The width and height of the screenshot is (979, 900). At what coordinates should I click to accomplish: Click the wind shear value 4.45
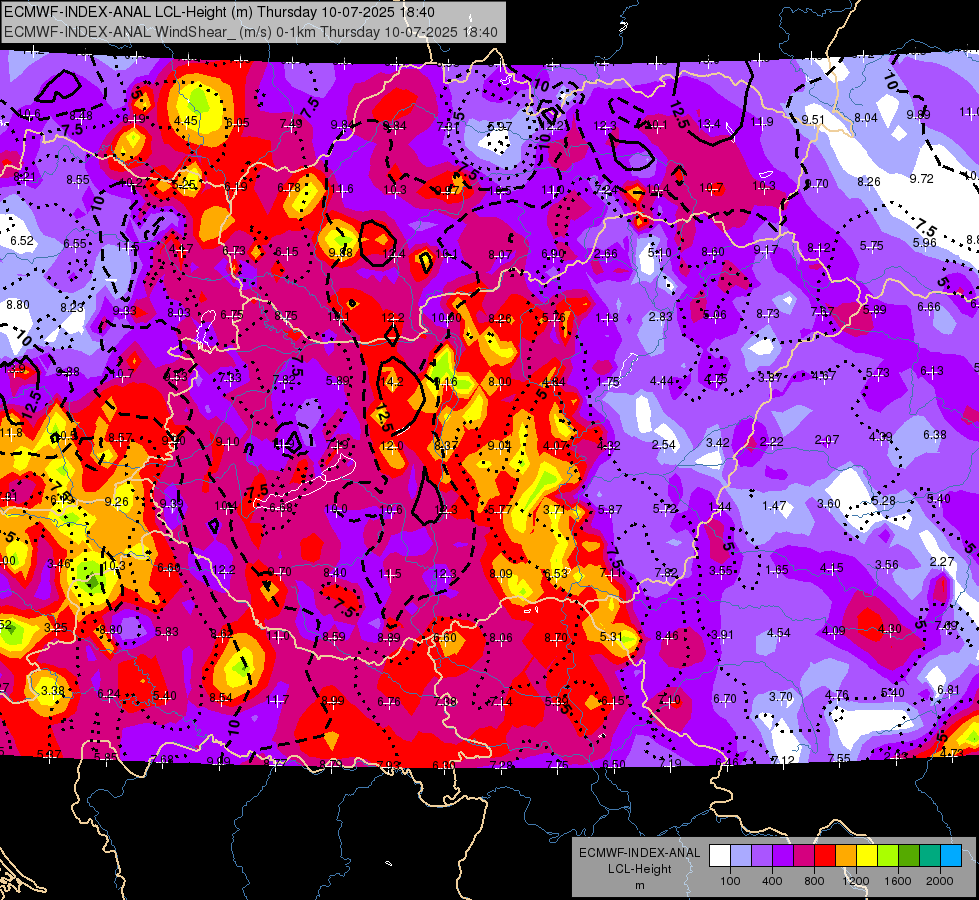click(x=186, y=121)
